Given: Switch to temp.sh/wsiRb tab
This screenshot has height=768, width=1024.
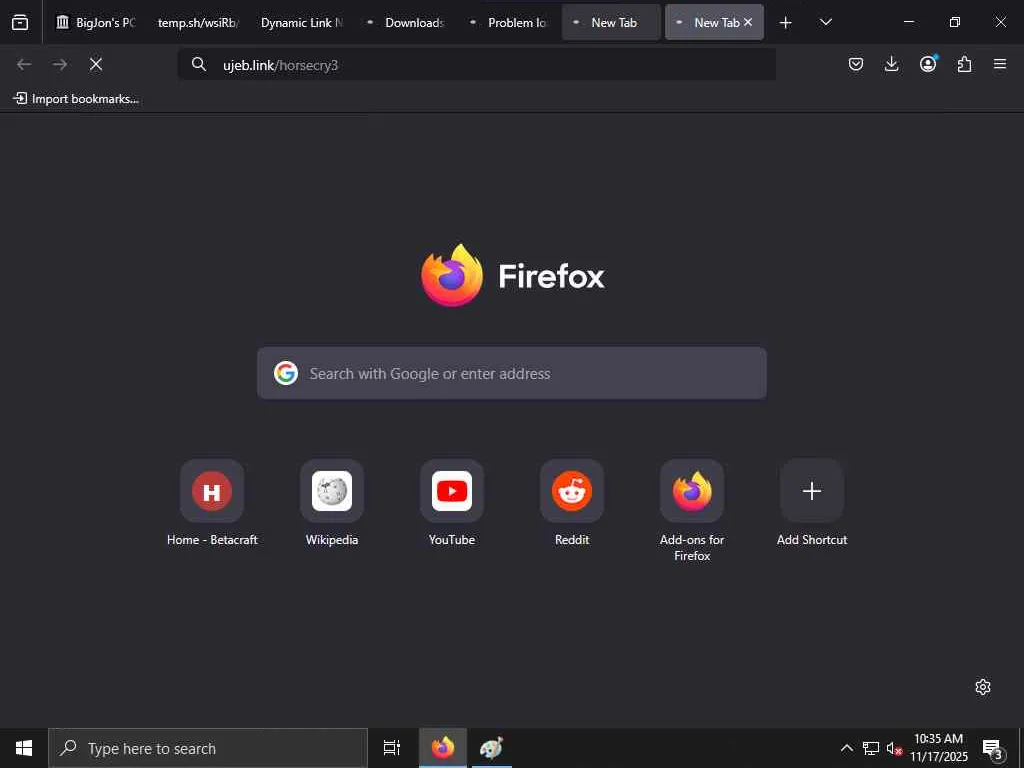Looking at the screenshot, I should [198, 22].
